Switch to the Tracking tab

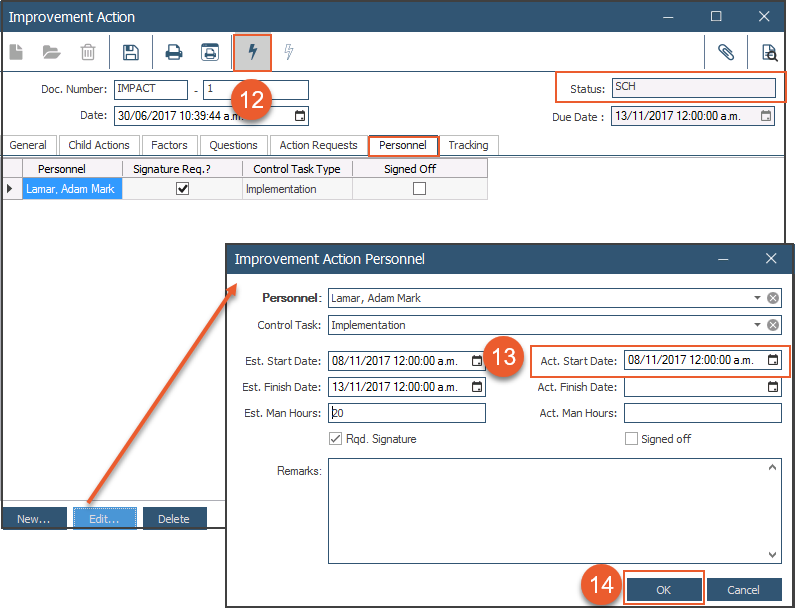pos(468,145)
